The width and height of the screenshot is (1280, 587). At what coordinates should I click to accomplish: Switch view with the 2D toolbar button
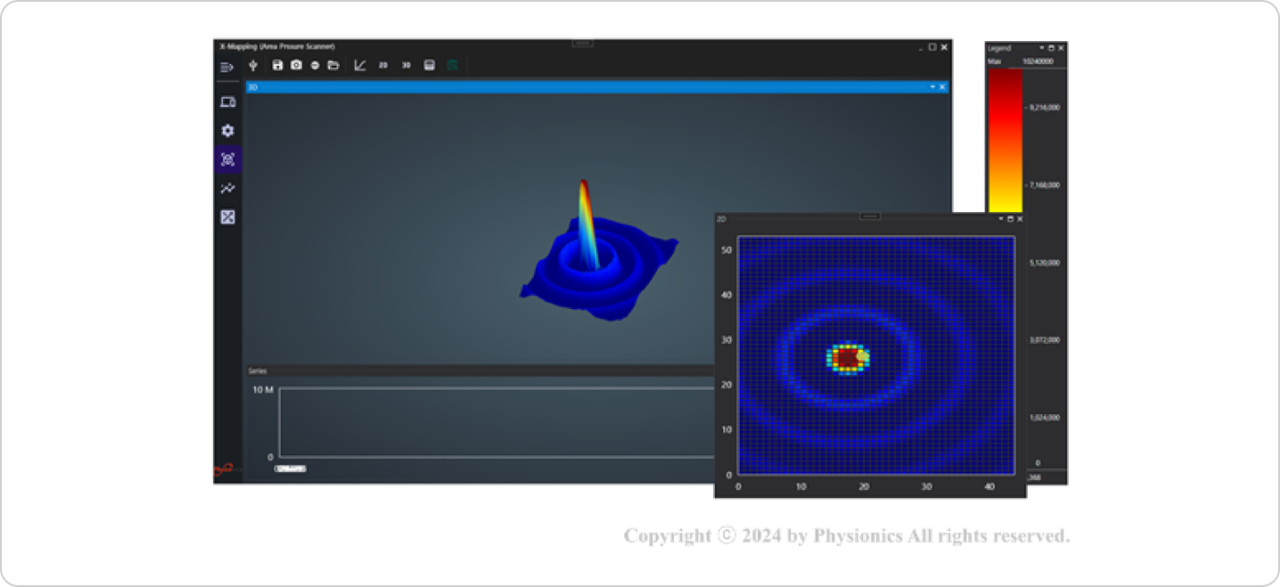[383, 65]
